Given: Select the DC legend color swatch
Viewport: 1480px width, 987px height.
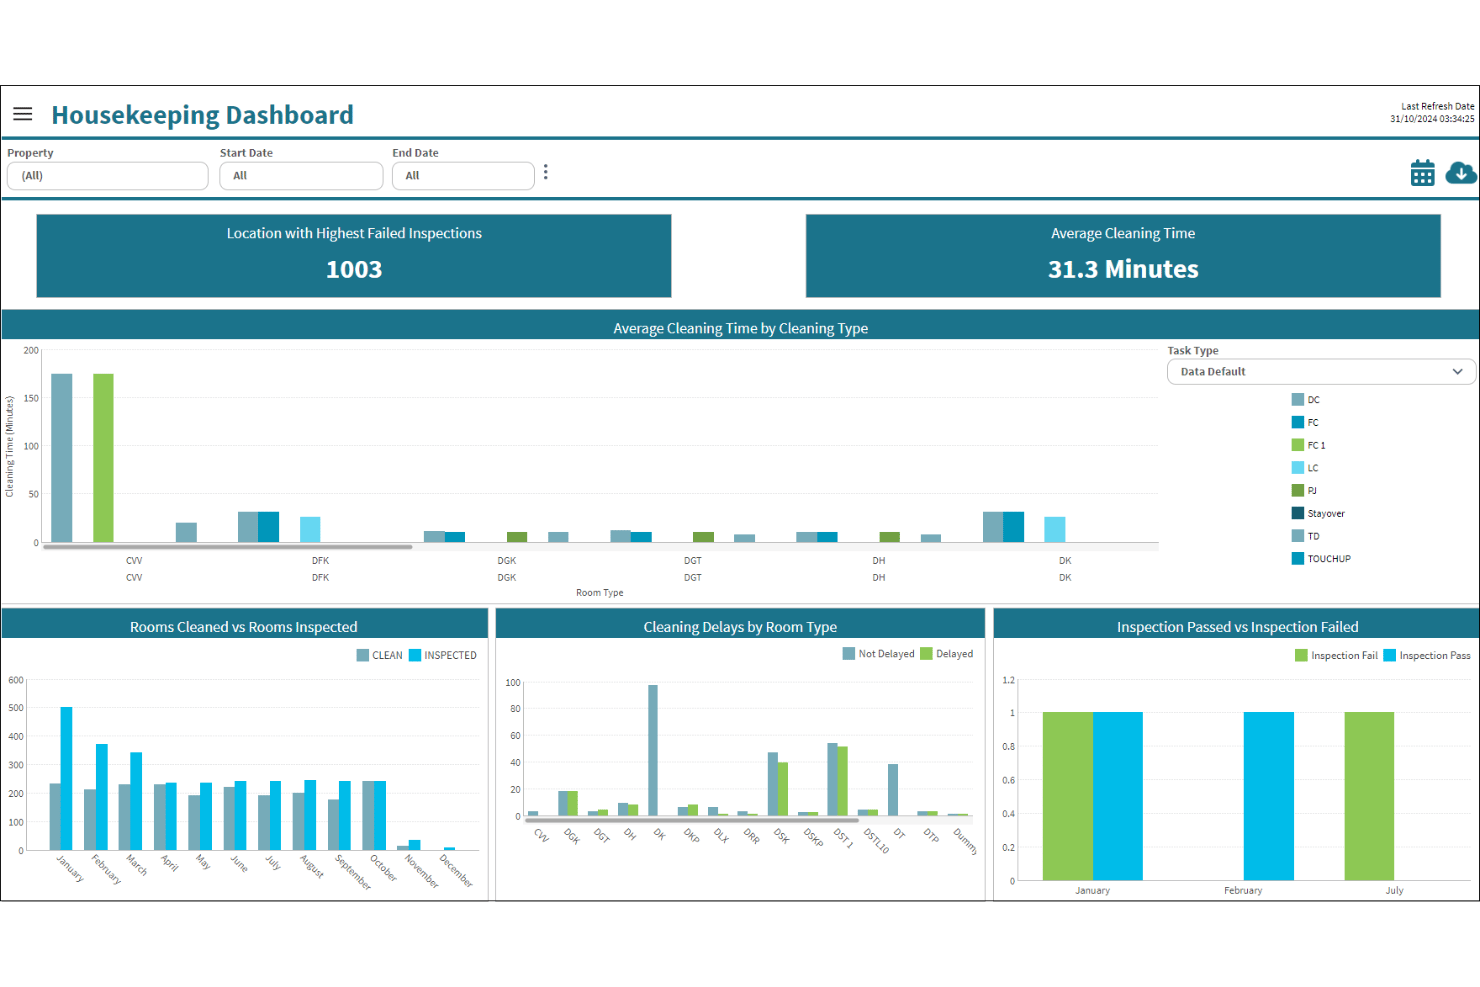Looking at the screenshot, I should click(x=1298, y=400).
